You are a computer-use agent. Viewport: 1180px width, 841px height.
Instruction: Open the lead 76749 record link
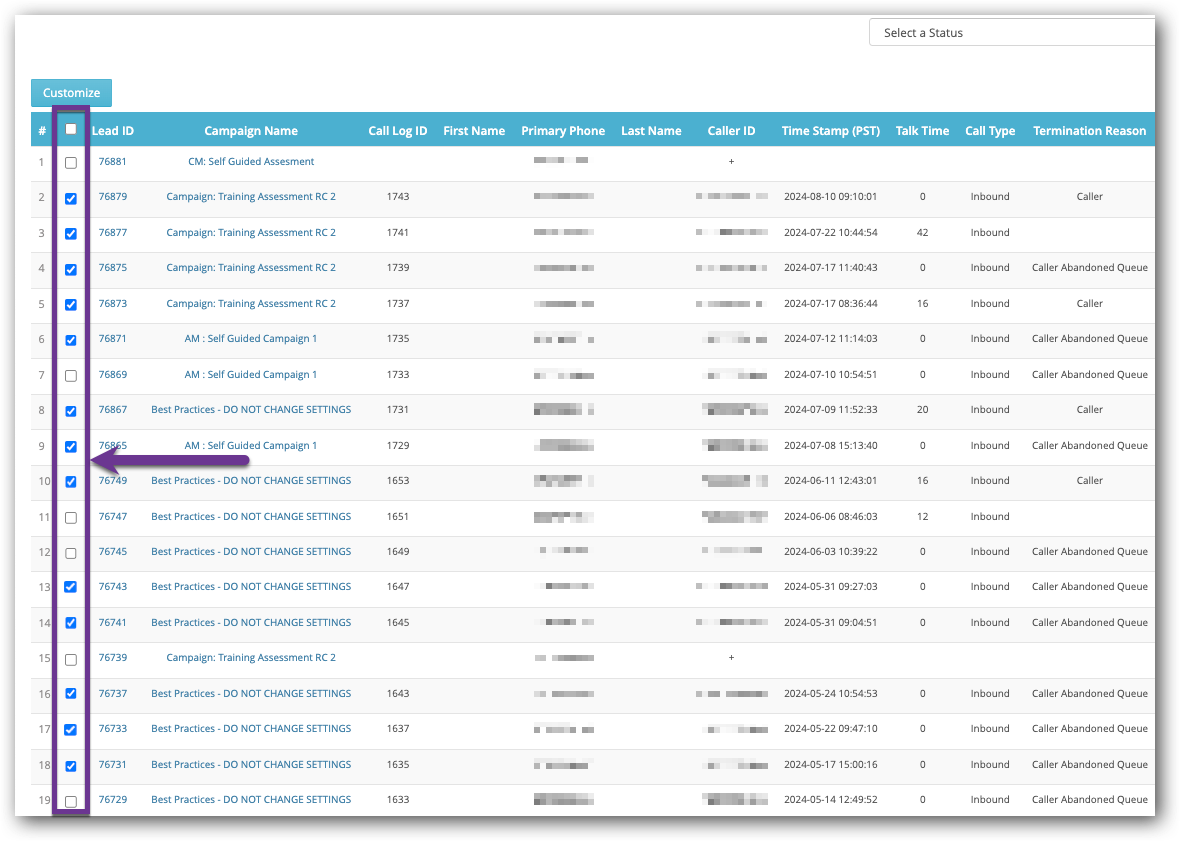[113, 480]
